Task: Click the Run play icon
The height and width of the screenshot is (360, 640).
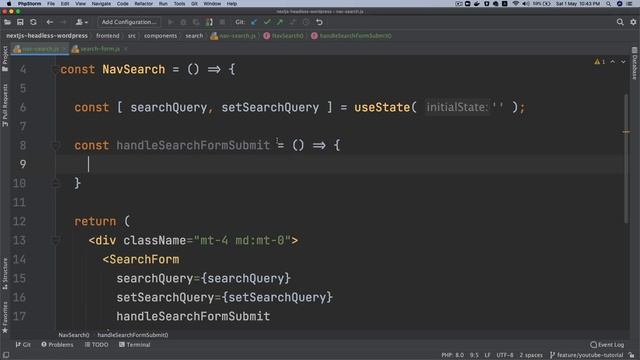Action: pos(171,22)
